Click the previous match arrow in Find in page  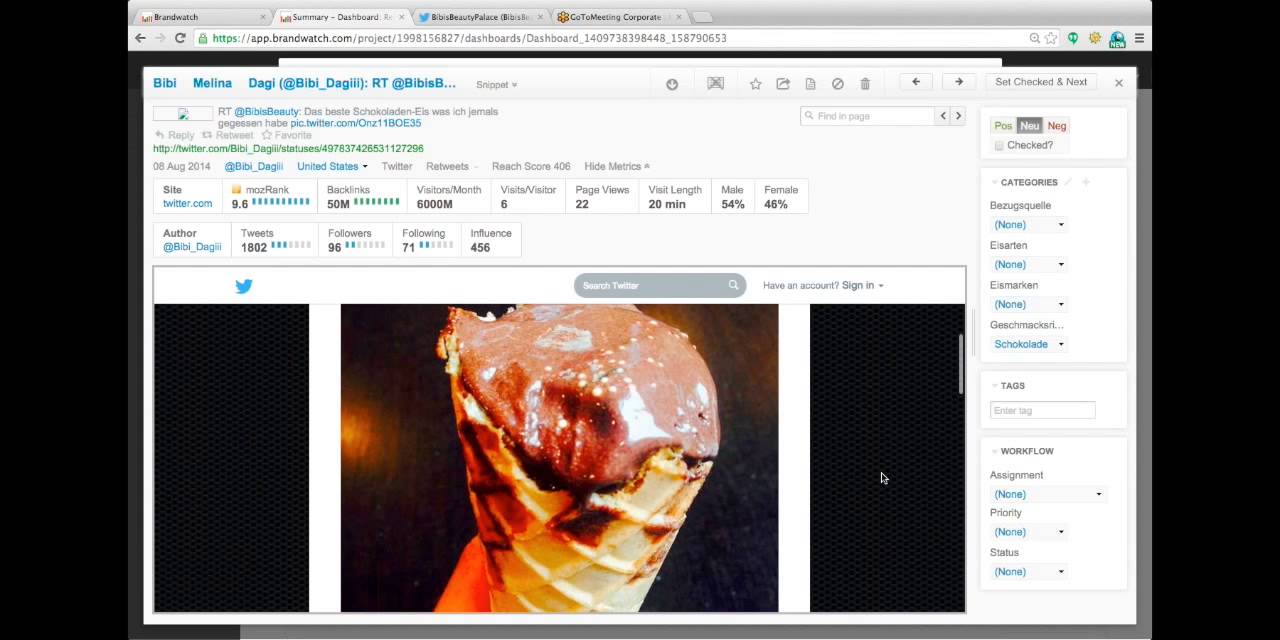pos(943,116)
